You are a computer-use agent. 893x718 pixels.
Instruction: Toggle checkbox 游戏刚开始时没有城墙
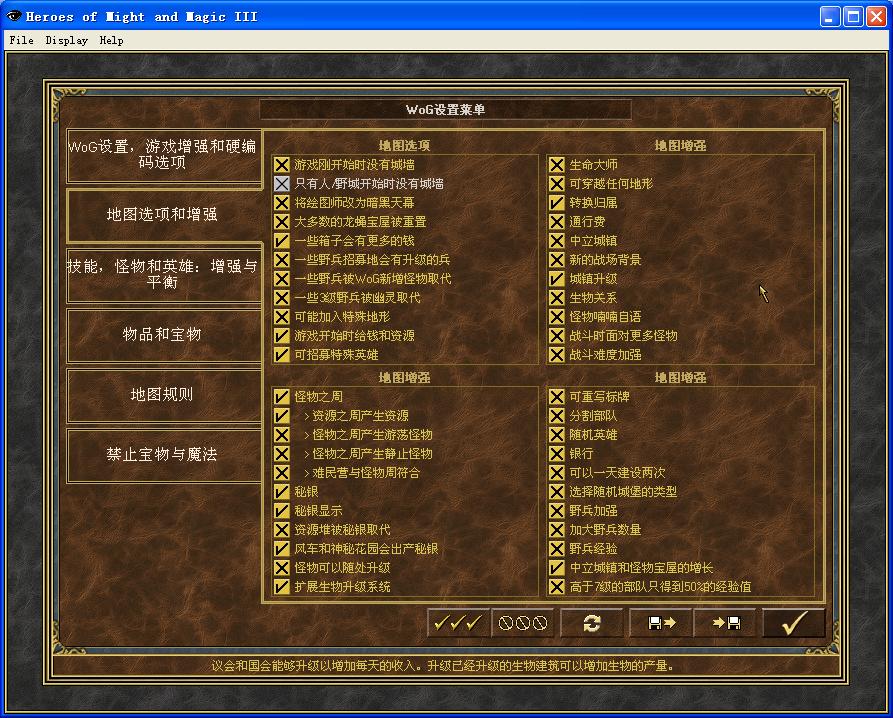coord(281,165)
